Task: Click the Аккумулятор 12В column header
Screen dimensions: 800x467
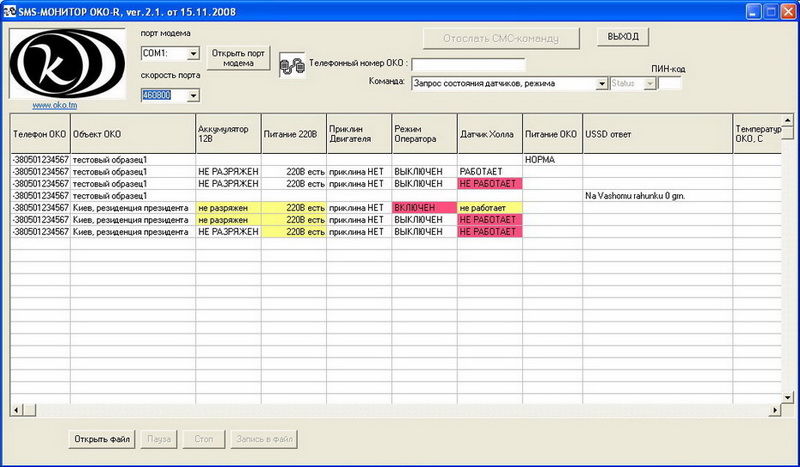Action: point(228,133)
